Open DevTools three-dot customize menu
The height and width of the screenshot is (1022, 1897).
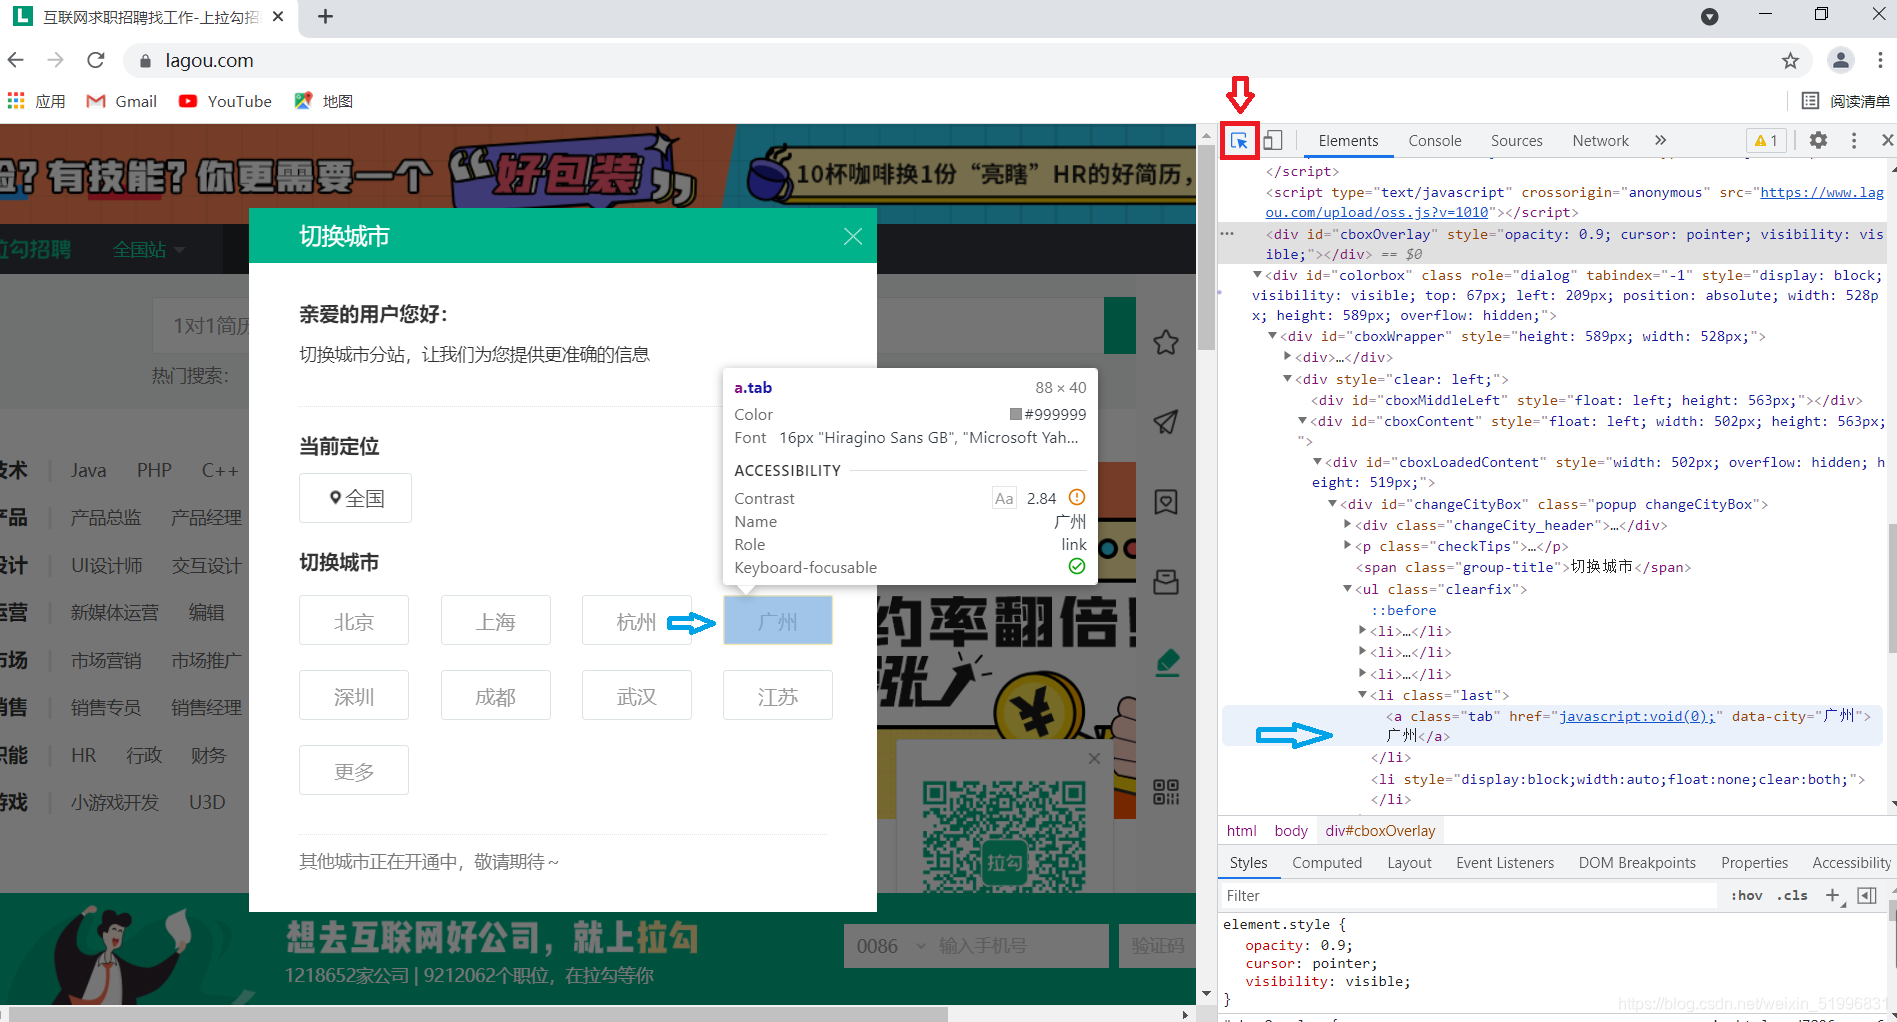pos(1854,141)
